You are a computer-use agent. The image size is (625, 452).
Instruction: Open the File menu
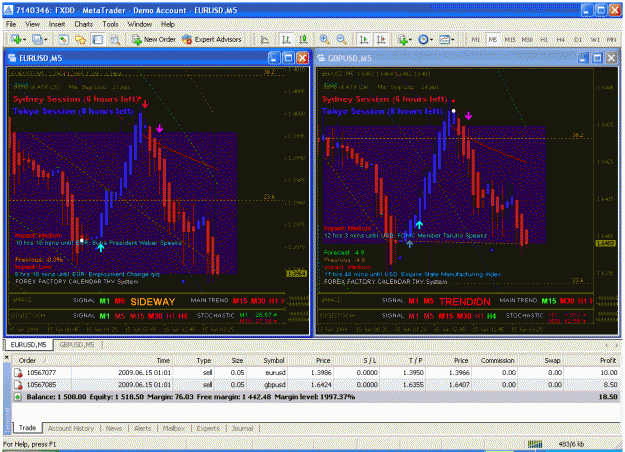pos(11,24)
